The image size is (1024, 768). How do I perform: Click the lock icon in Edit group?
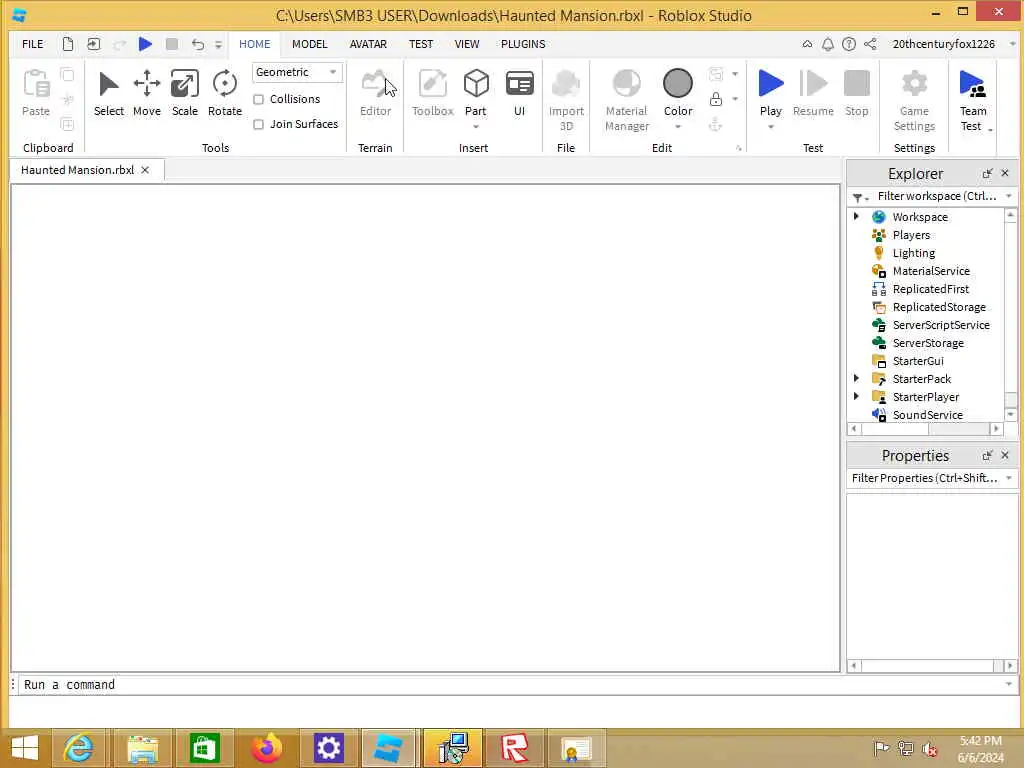coord(716,99)
